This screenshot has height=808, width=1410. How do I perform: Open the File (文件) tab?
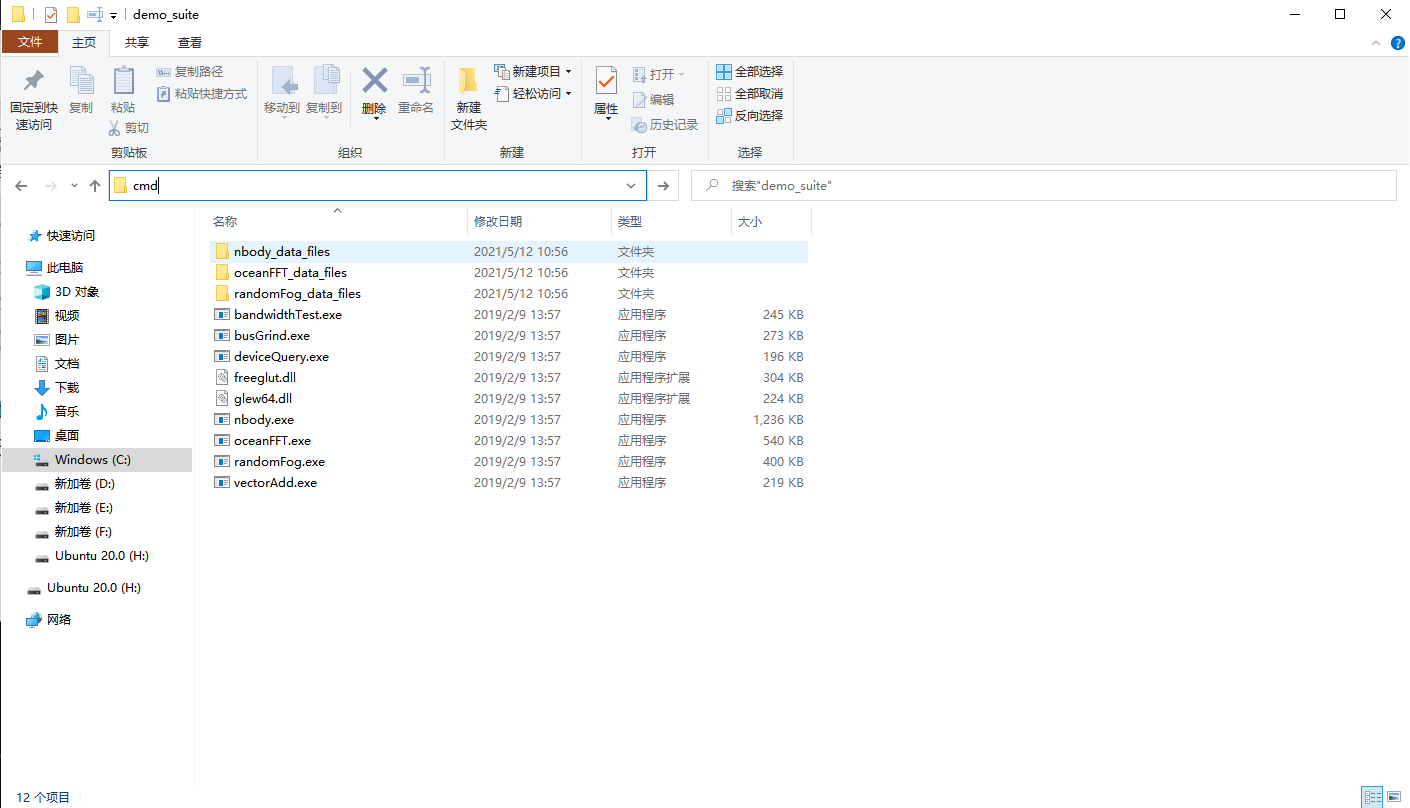click(x=30, y=42)
